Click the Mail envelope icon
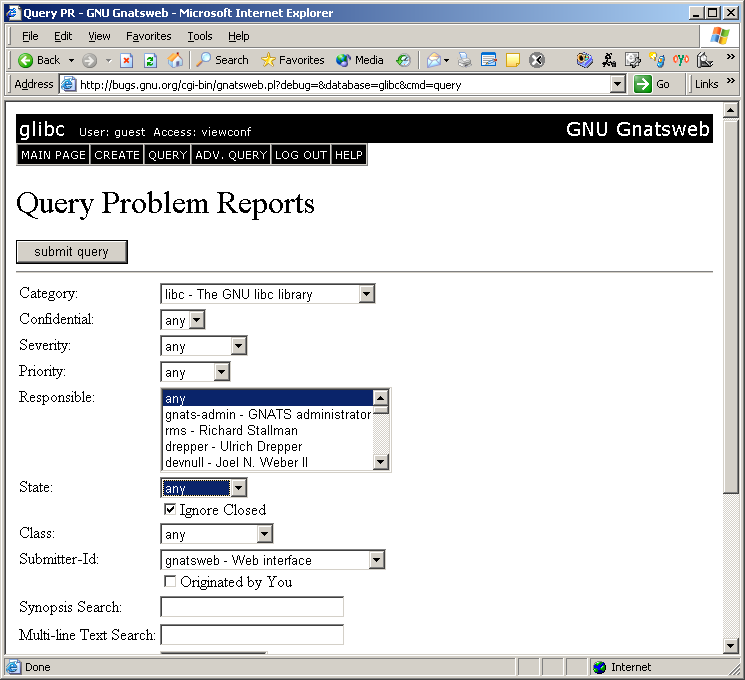745x680 pixels. [434, 60]
